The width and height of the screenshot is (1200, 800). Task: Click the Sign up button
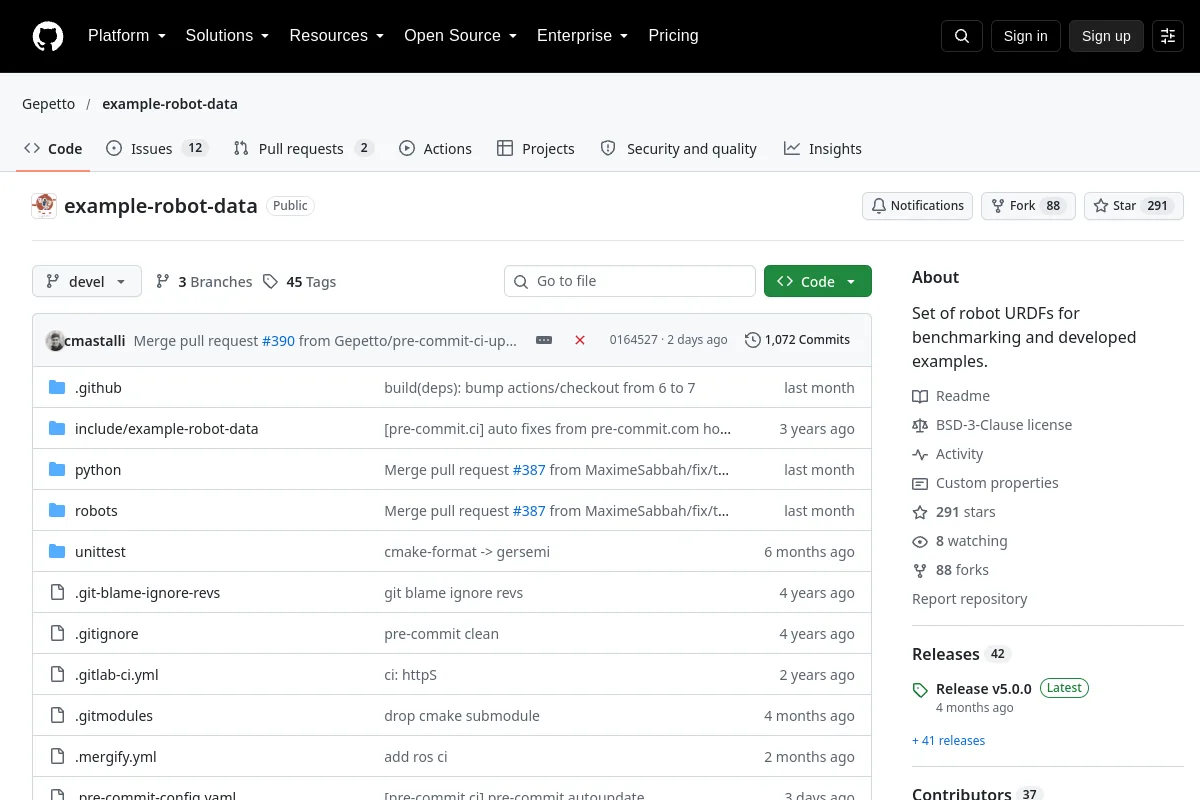[1106, 36]
